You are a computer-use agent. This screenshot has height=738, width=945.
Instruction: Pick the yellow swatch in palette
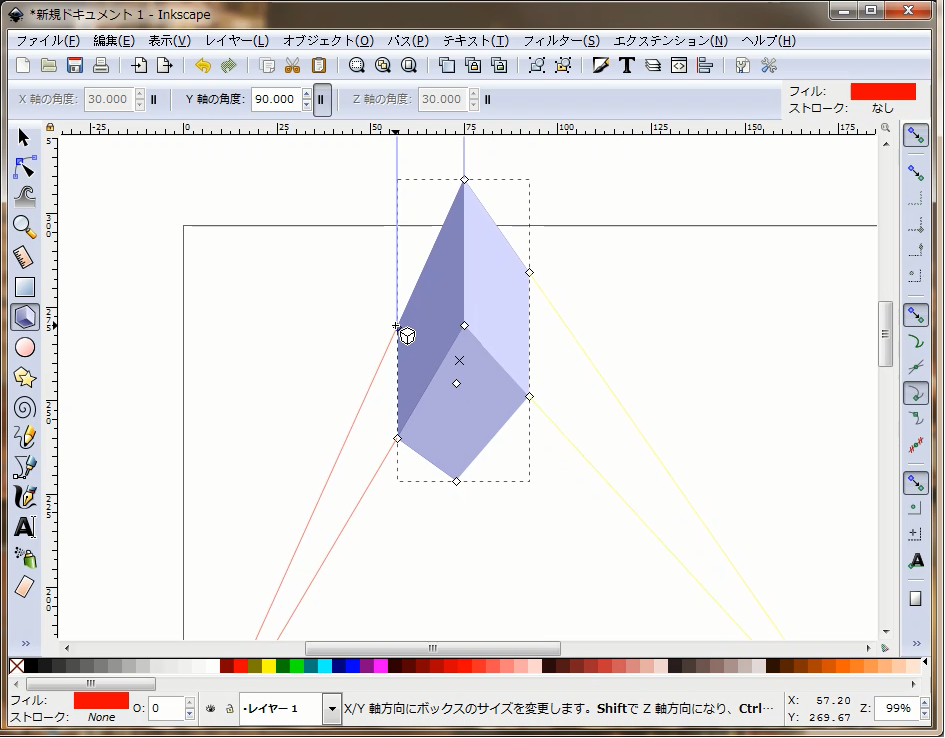(x=268, y=666)
